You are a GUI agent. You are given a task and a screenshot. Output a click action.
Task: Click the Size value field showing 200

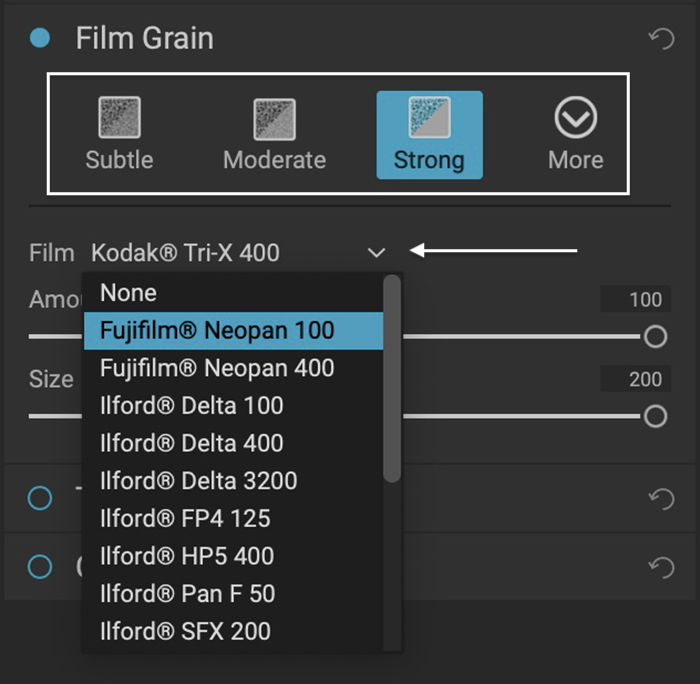pos(632,379)
